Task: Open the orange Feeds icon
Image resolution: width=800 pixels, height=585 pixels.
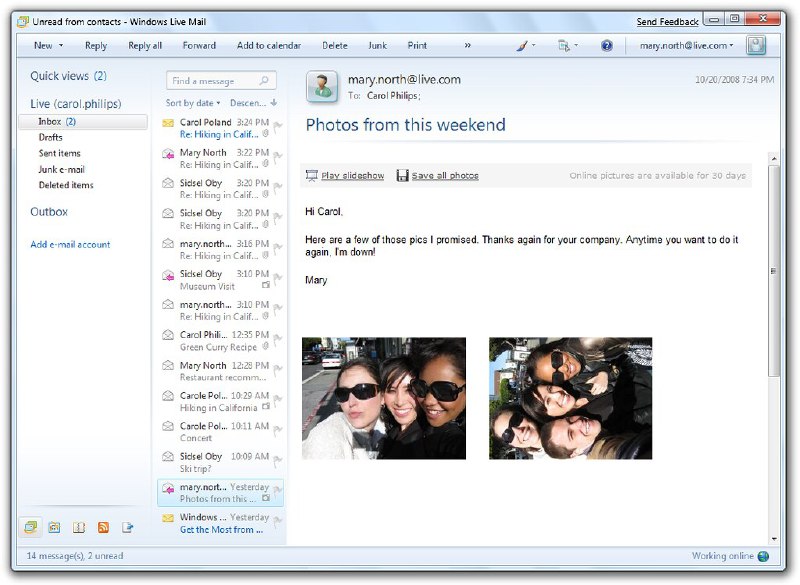Action: [x=103, y=527]
